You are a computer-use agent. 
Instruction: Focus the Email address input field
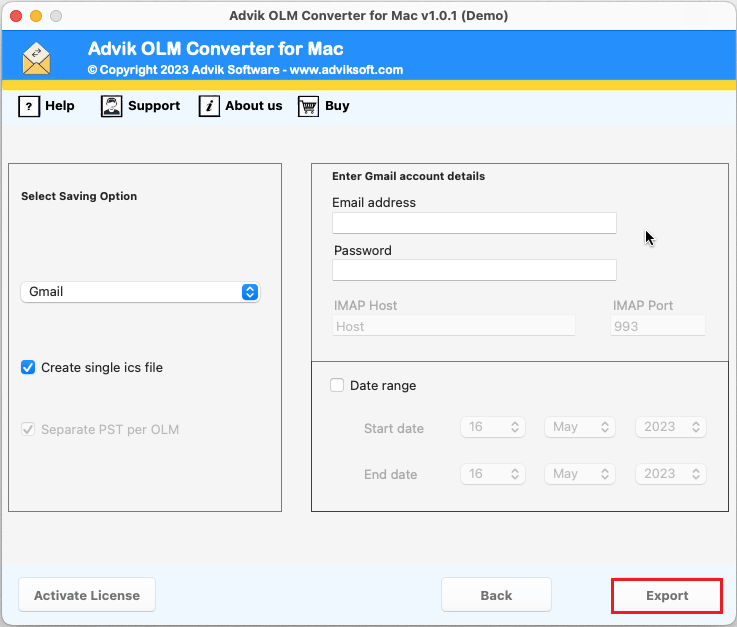point(474,223)
